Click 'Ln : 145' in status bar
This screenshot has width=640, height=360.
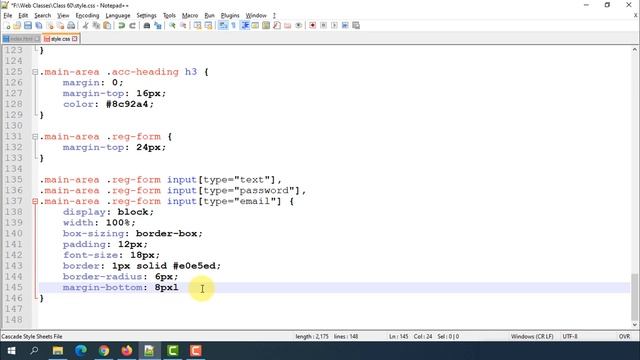[x=398, y=337]
